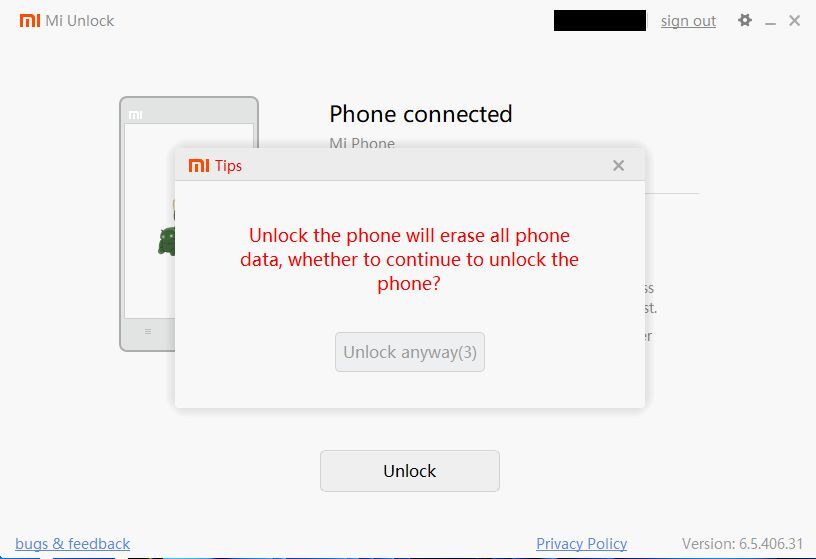This screenshot has width=816, height=559.
Task: Click the Mi logo in Tips header
Action: coord(199,166)
